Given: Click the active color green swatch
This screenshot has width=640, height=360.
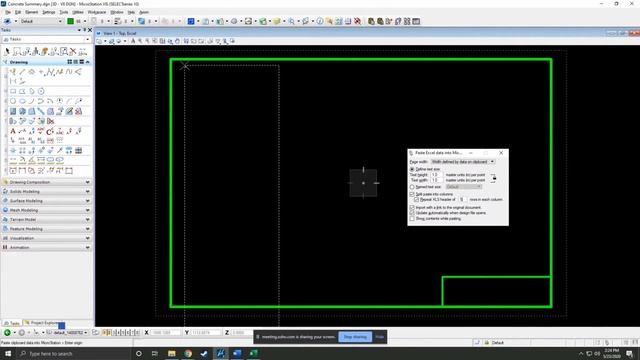Looking at the screenshot, I should (x=71, y=21).
